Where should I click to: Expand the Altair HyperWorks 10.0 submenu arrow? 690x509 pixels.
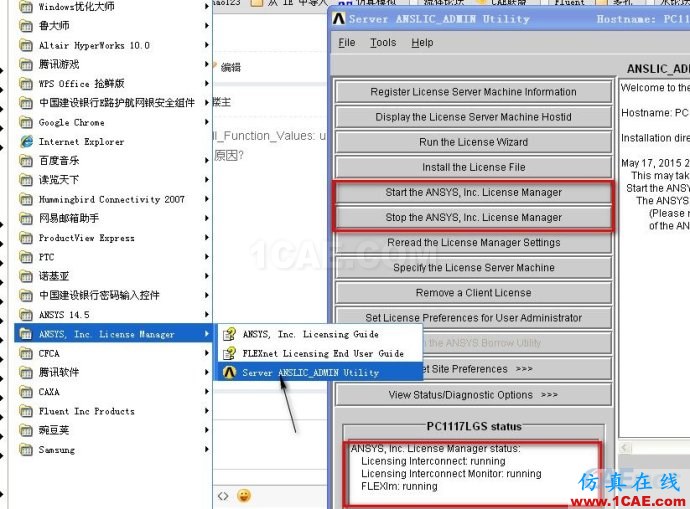coord(206,45)
